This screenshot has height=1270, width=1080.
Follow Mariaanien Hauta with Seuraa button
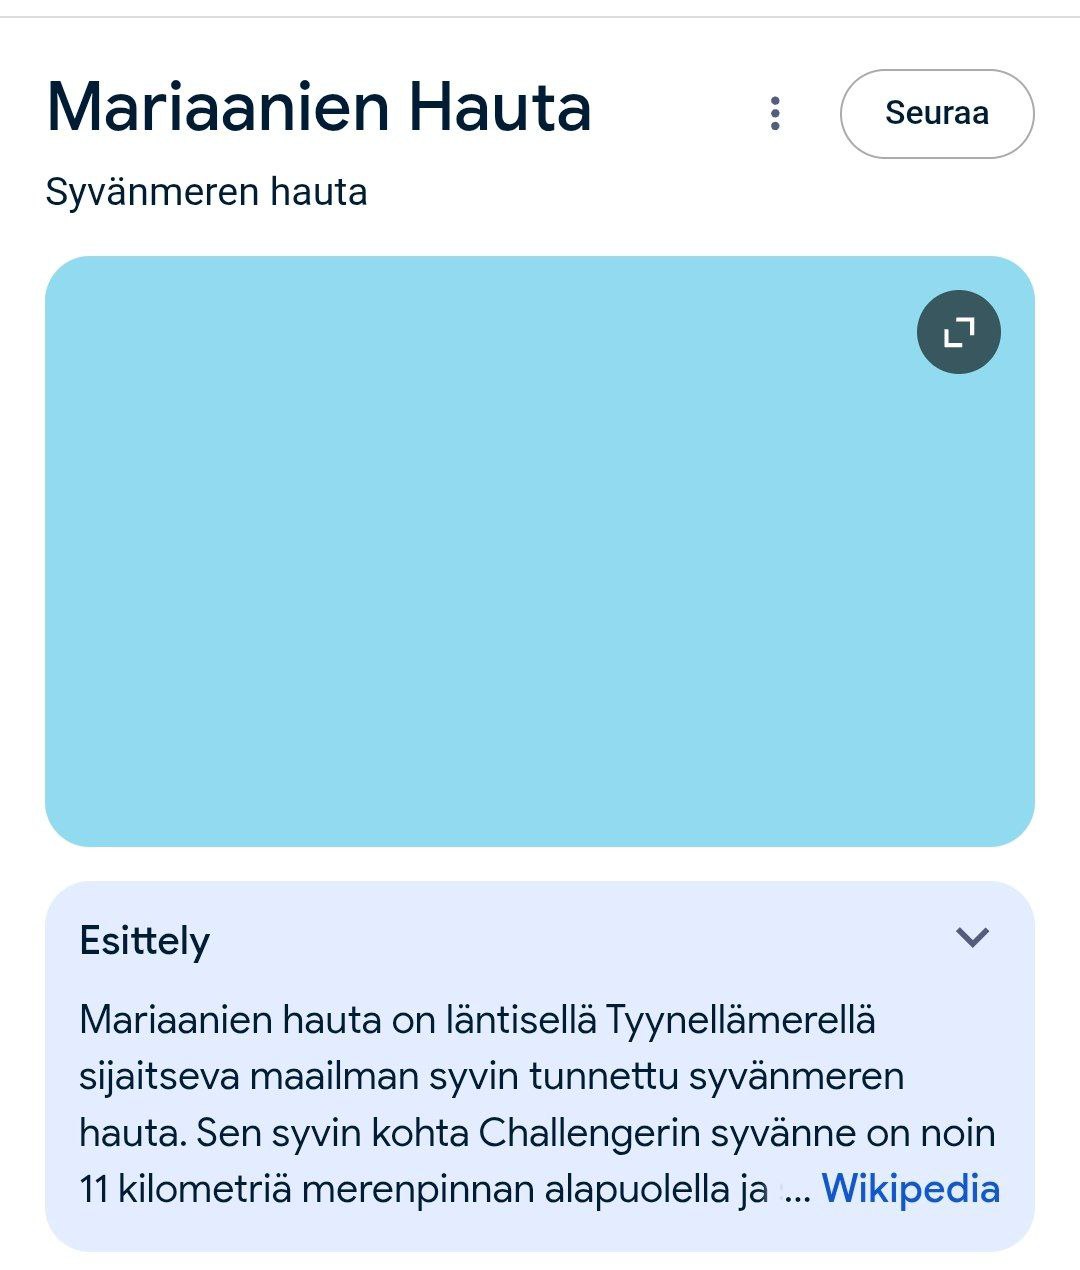pyautogui.click(x=936, y=113)
